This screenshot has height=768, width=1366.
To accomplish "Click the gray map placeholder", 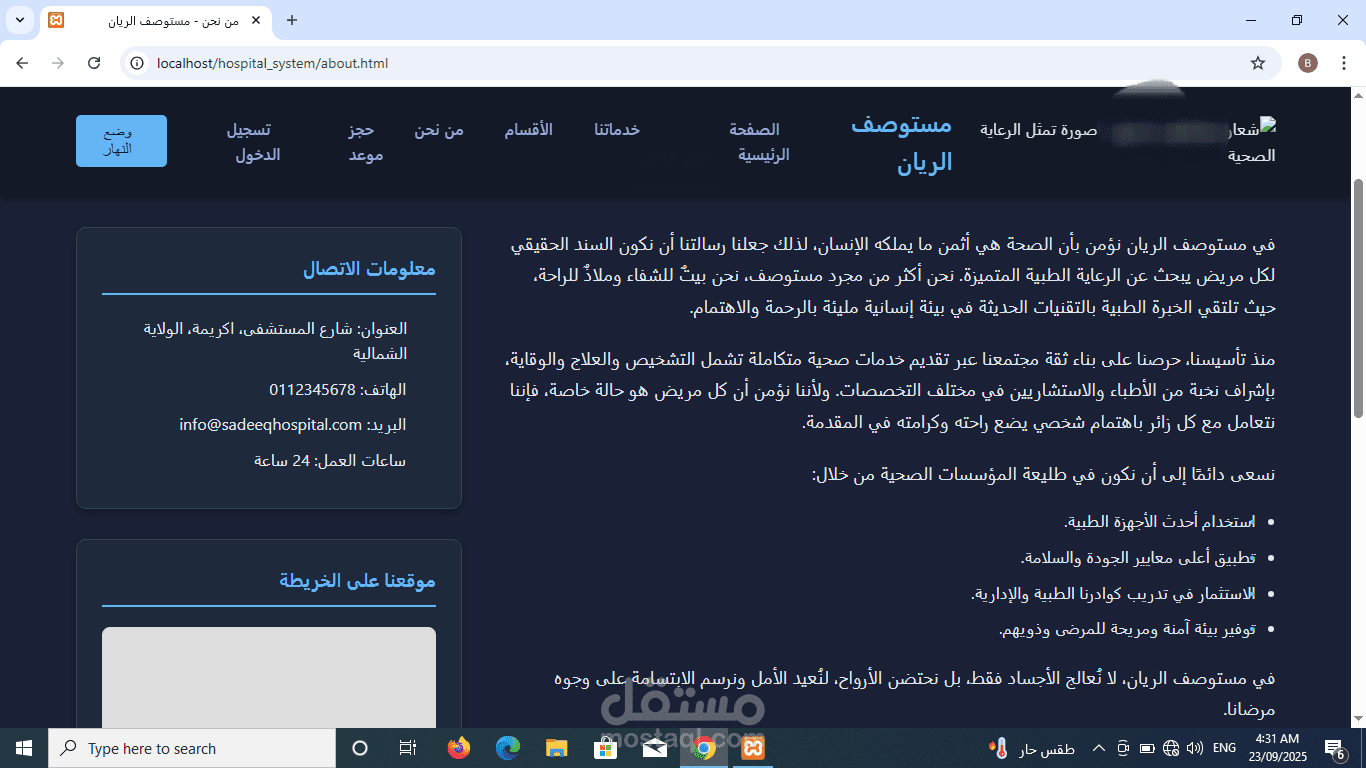I will click(269, 677).
